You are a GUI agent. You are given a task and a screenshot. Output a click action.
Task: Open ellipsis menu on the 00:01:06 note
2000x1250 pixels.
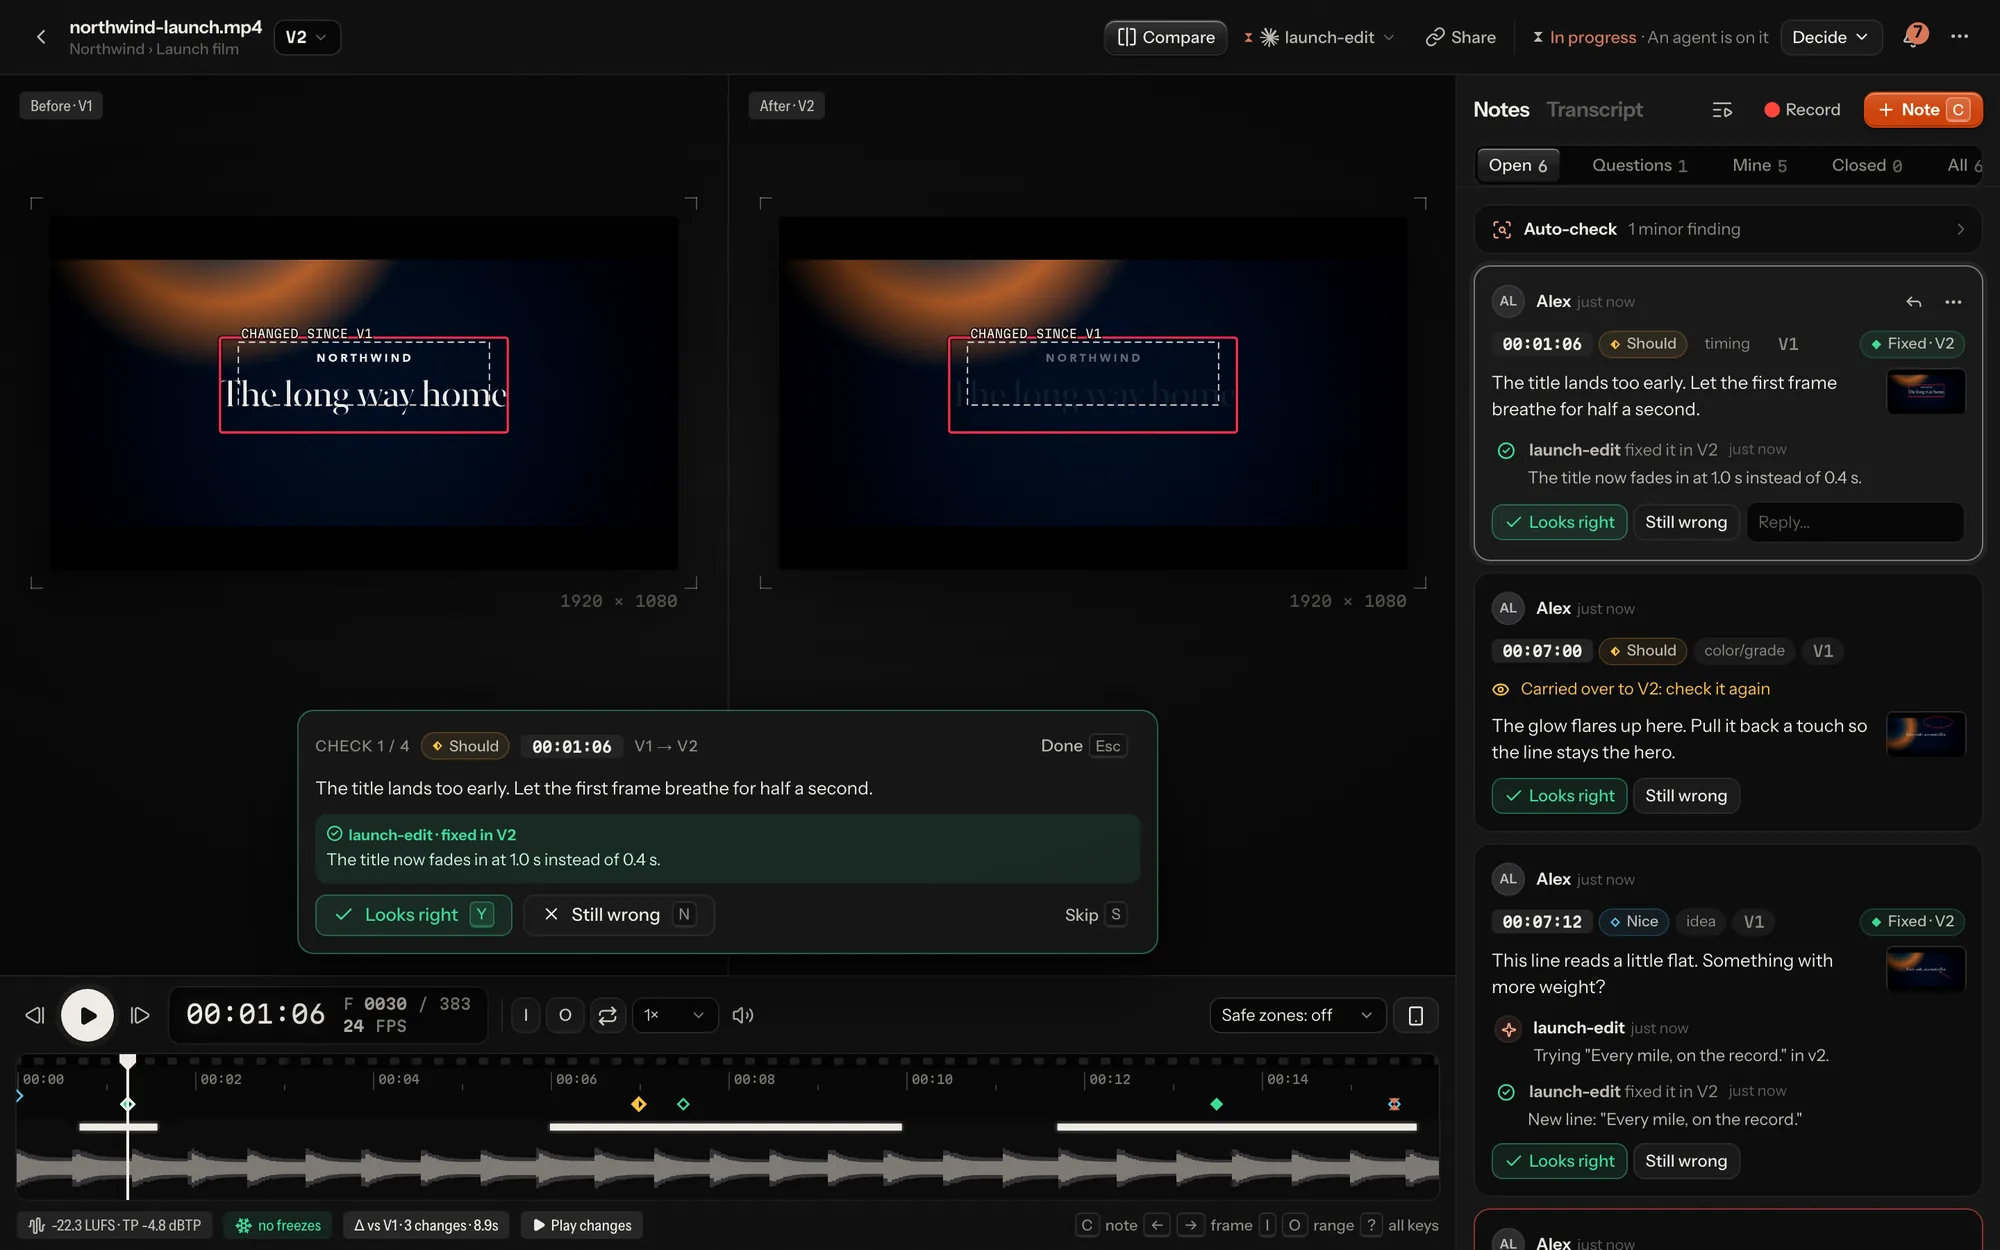tap(1953, 302)
